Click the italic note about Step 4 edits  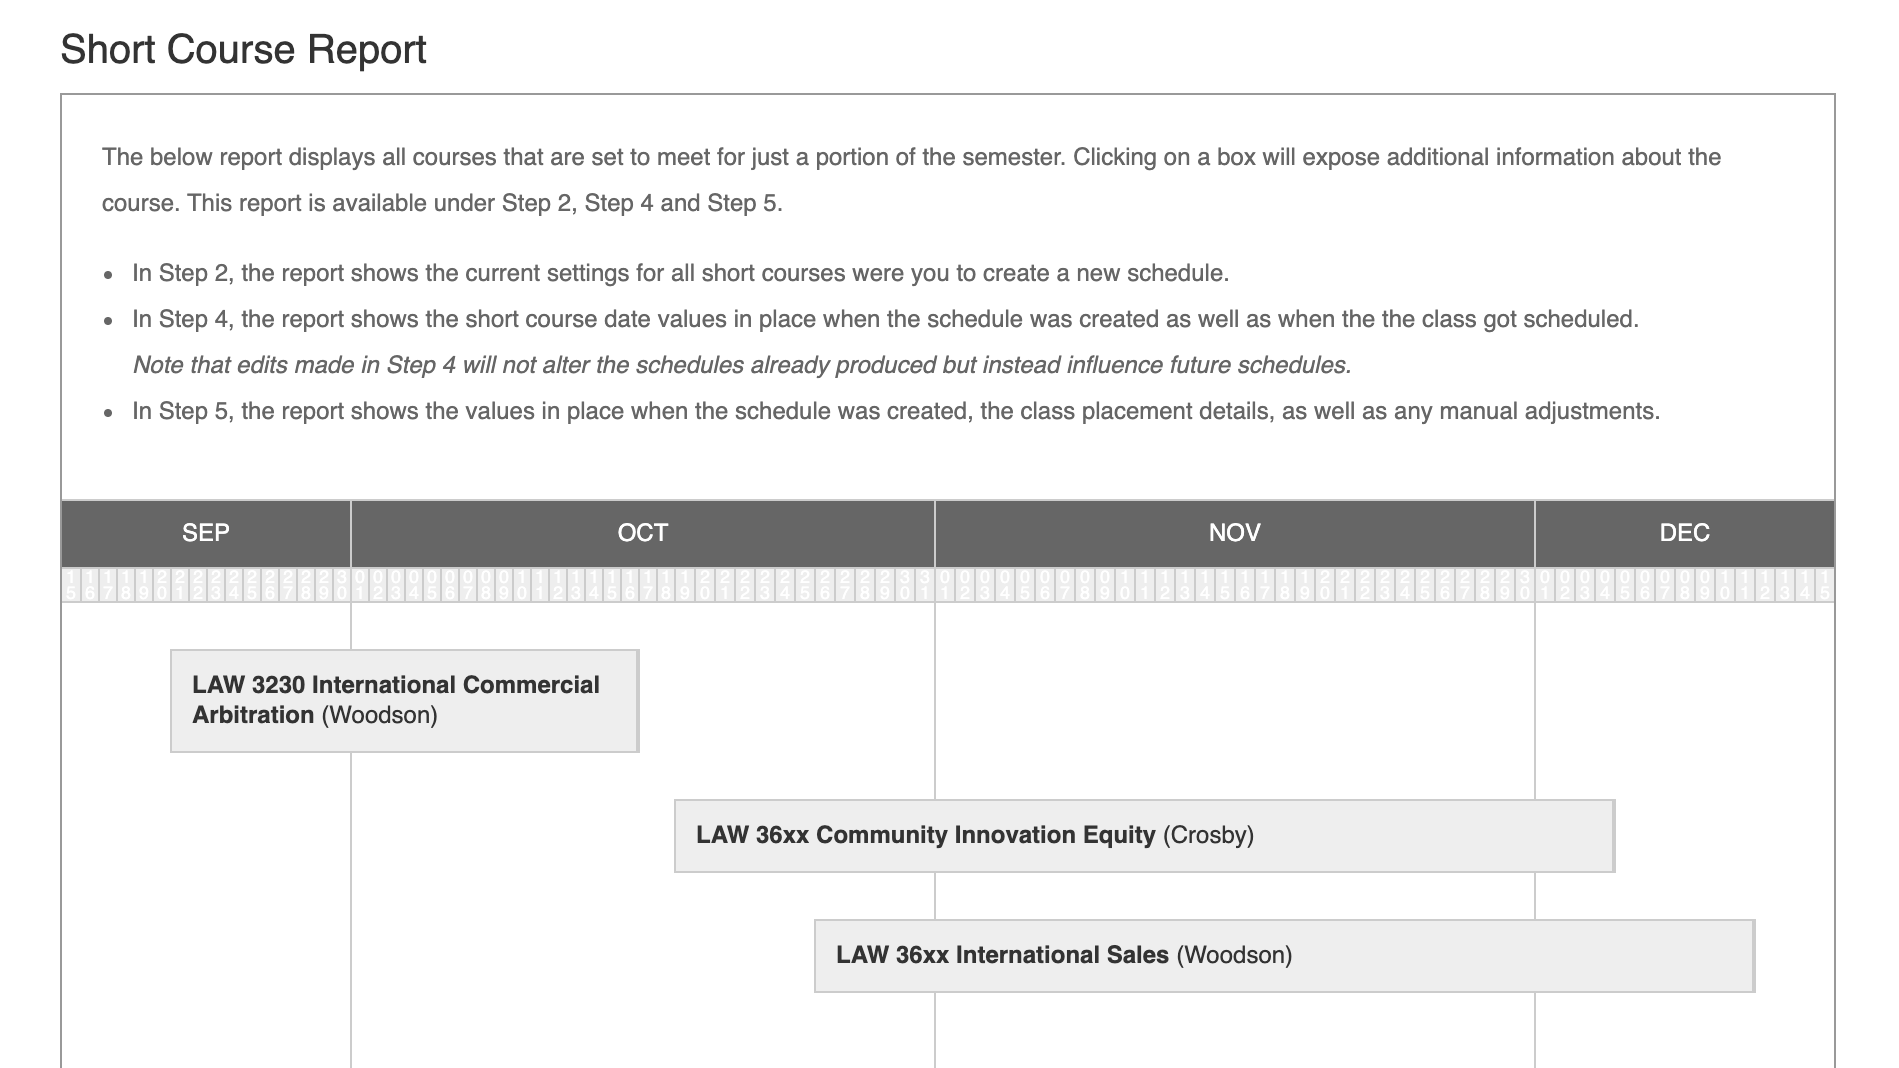click(741, 366)
